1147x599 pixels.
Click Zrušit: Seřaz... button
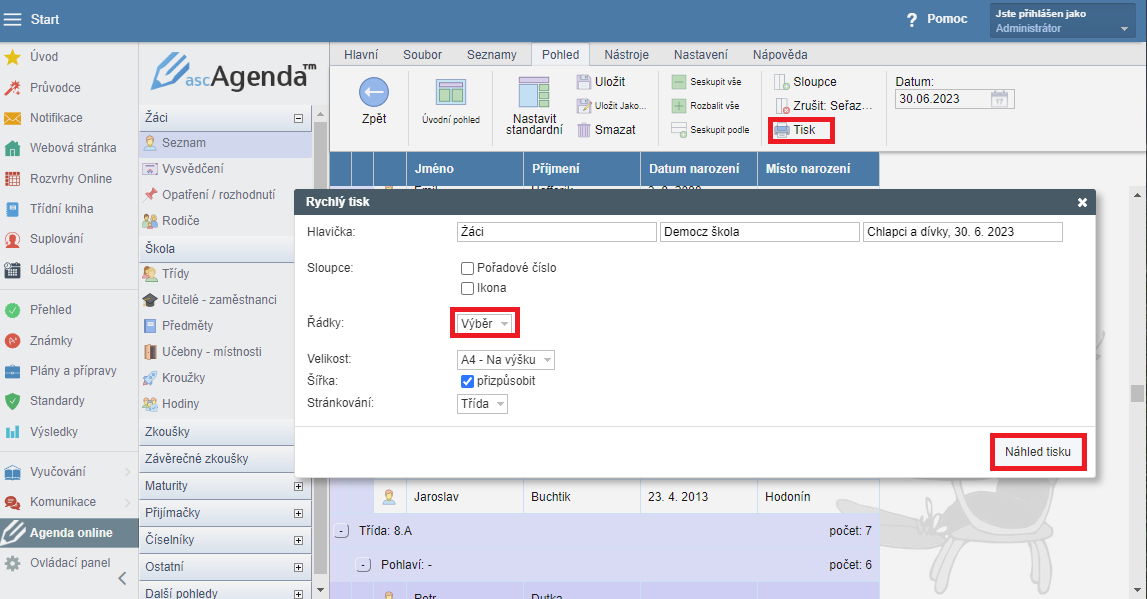823,106
